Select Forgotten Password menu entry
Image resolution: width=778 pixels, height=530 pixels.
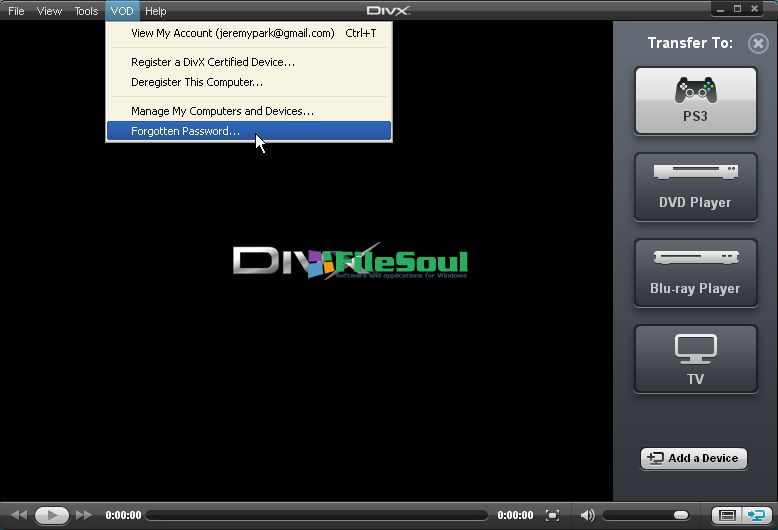(x=186, y=131)
